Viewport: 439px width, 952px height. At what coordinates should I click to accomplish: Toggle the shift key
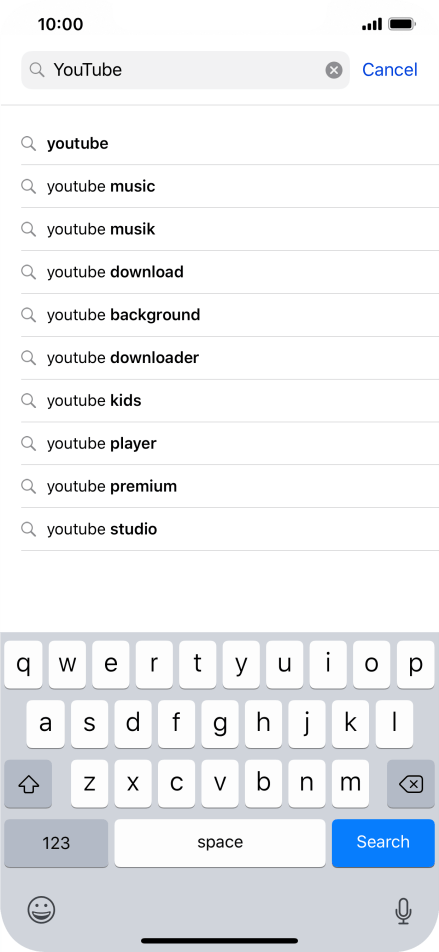(x=28, y=784)
